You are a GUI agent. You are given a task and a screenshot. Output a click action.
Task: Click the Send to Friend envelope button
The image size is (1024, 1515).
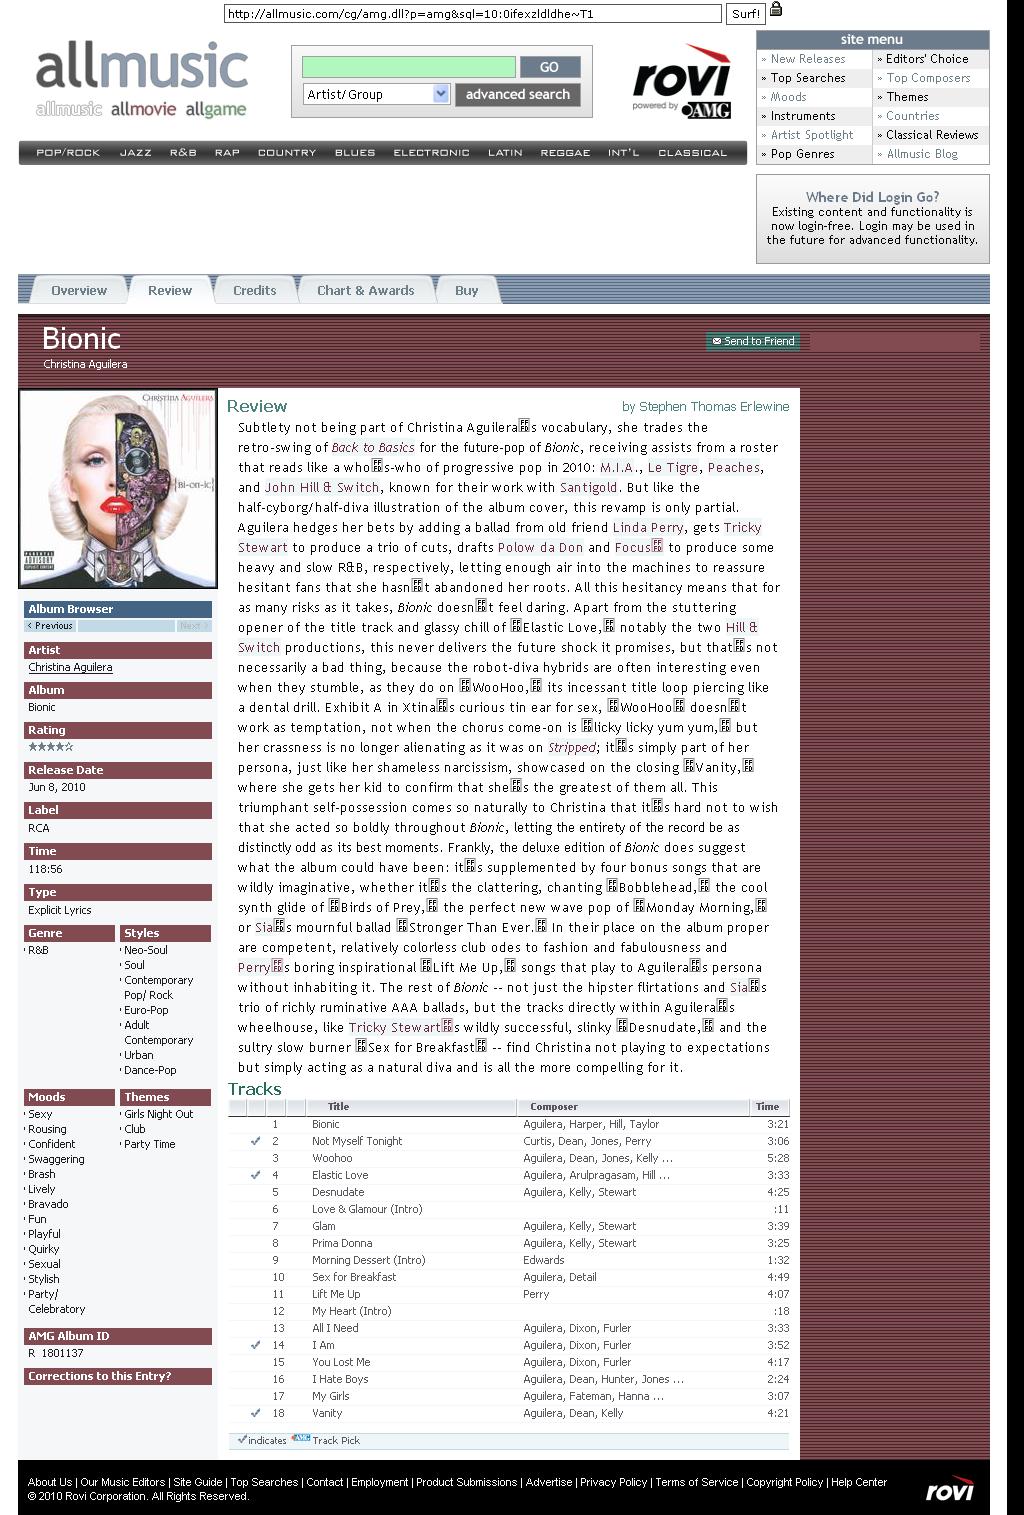coord(753,341)
